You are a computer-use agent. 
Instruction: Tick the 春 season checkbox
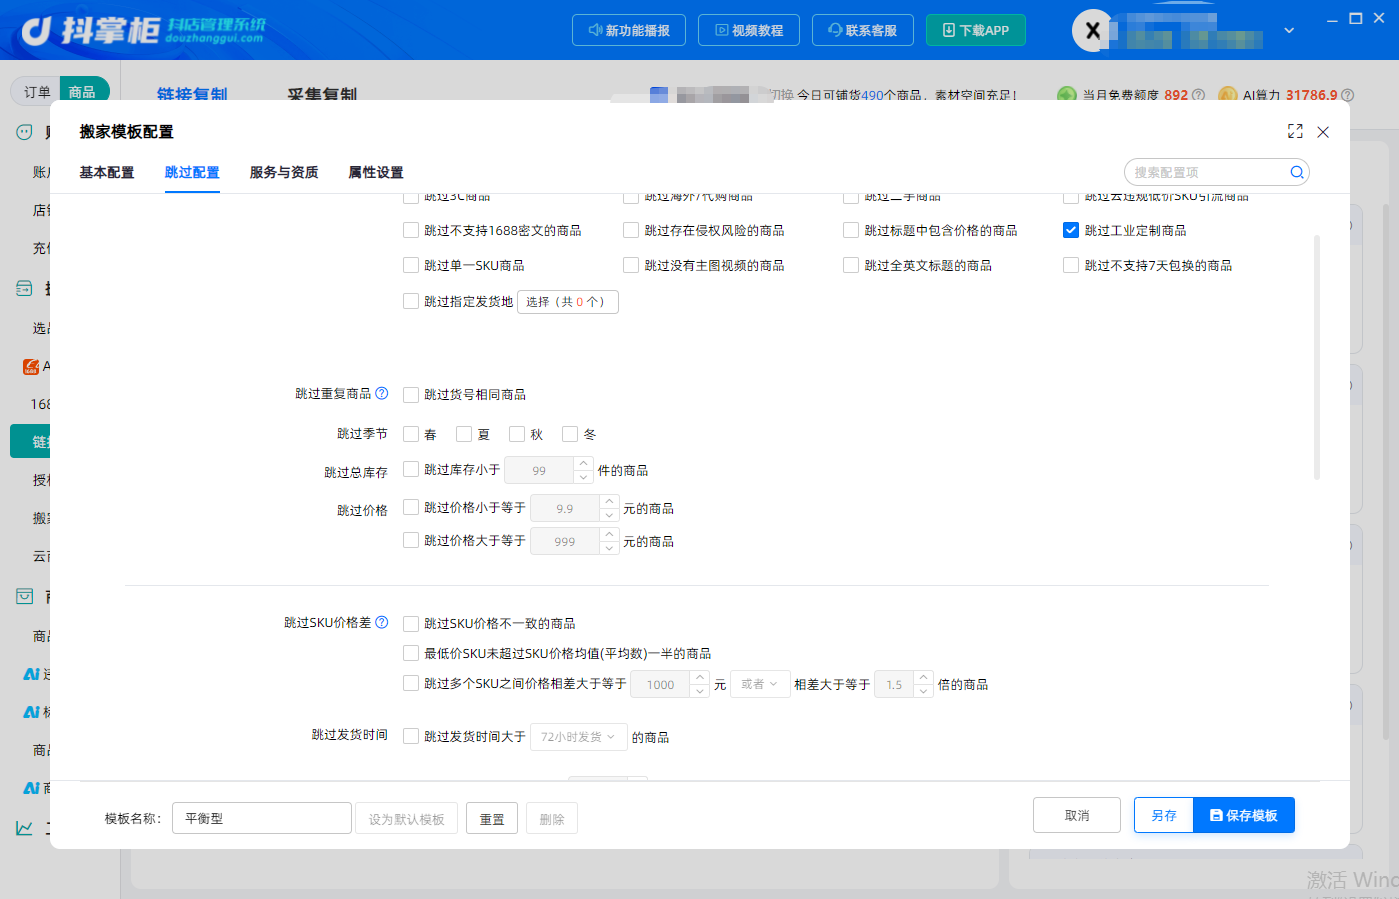pos(411,434)
